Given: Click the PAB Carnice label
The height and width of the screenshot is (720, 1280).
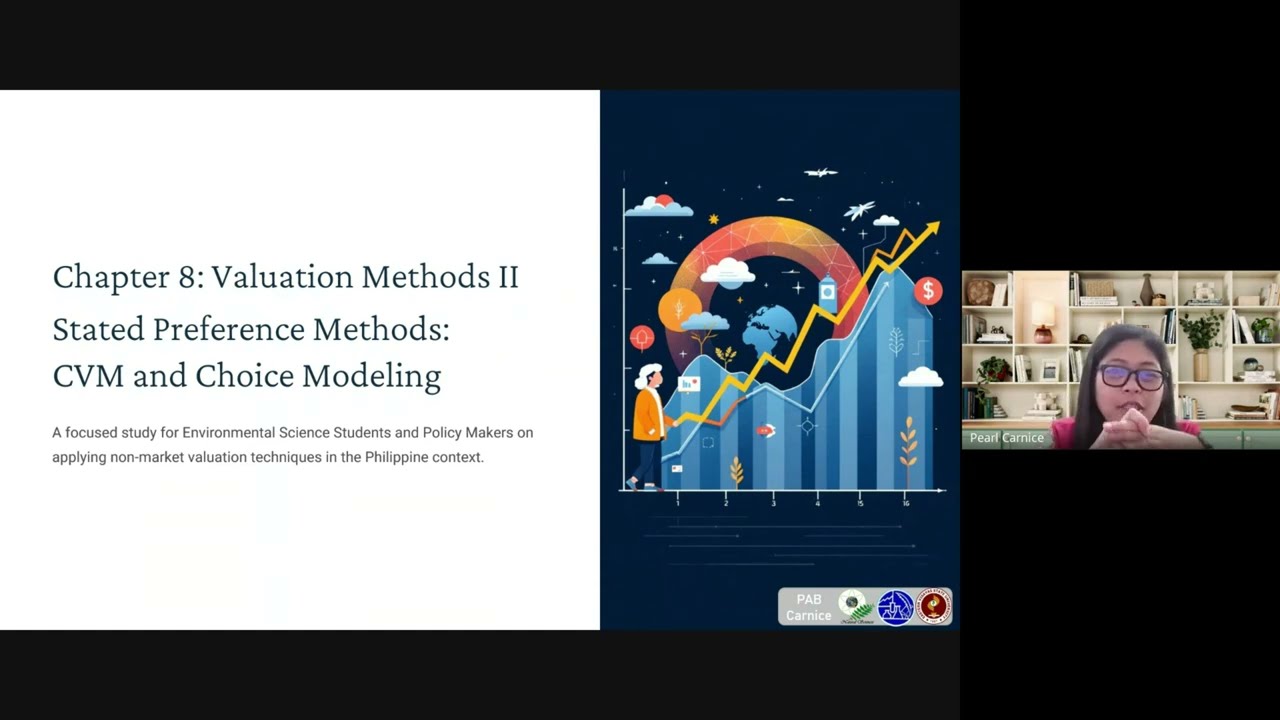Looking at the screenshot, I should coord(808,607).
